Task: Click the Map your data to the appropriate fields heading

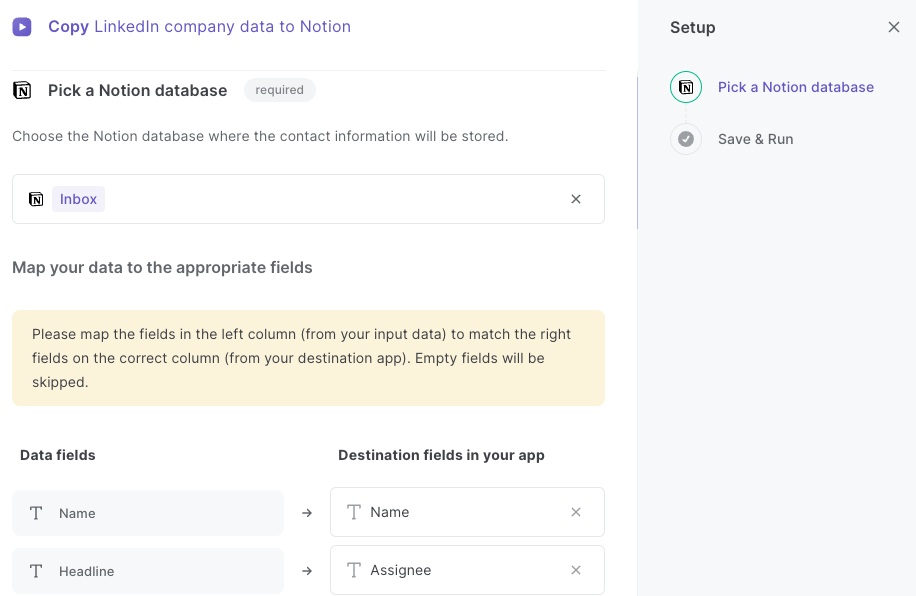Action: [x=162, y=268]
